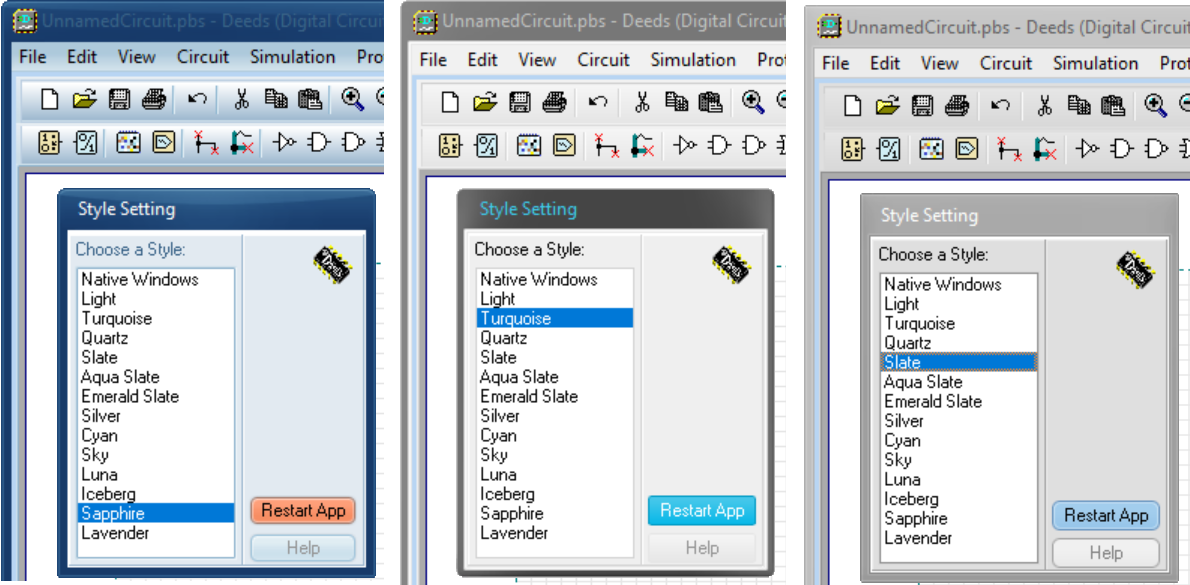1190x585 pixels.
Task: Open the Circuit menu in the Slate-styled window
Action: 1006,63
